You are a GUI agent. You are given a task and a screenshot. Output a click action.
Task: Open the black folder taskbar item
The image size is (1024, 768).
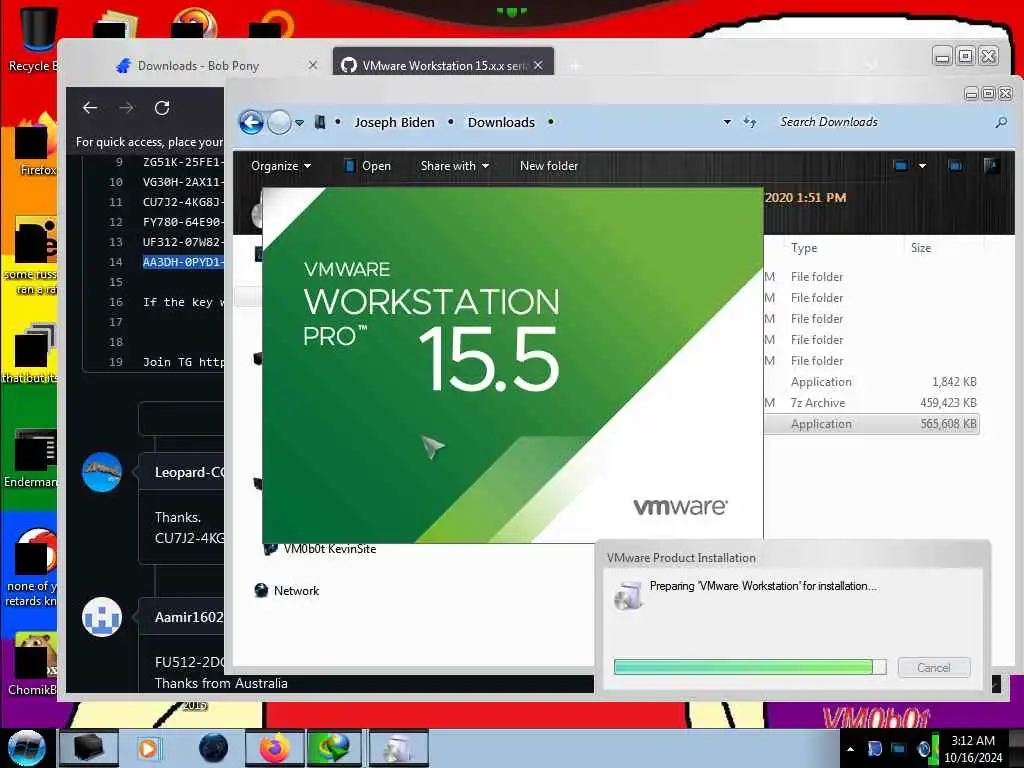pyautogui.click(x=89, y=748)
